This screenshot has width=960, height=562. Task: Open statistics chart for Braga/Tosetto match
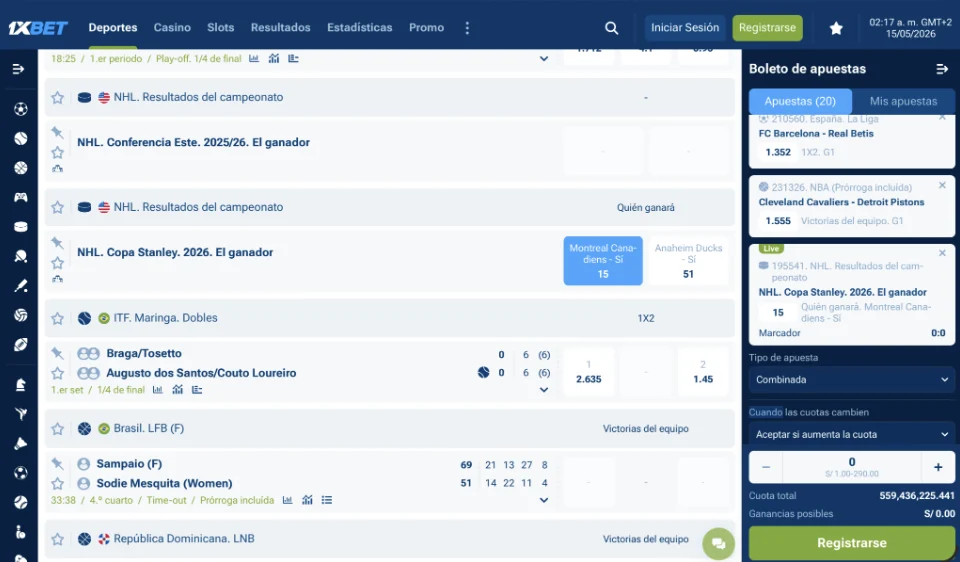158,389
